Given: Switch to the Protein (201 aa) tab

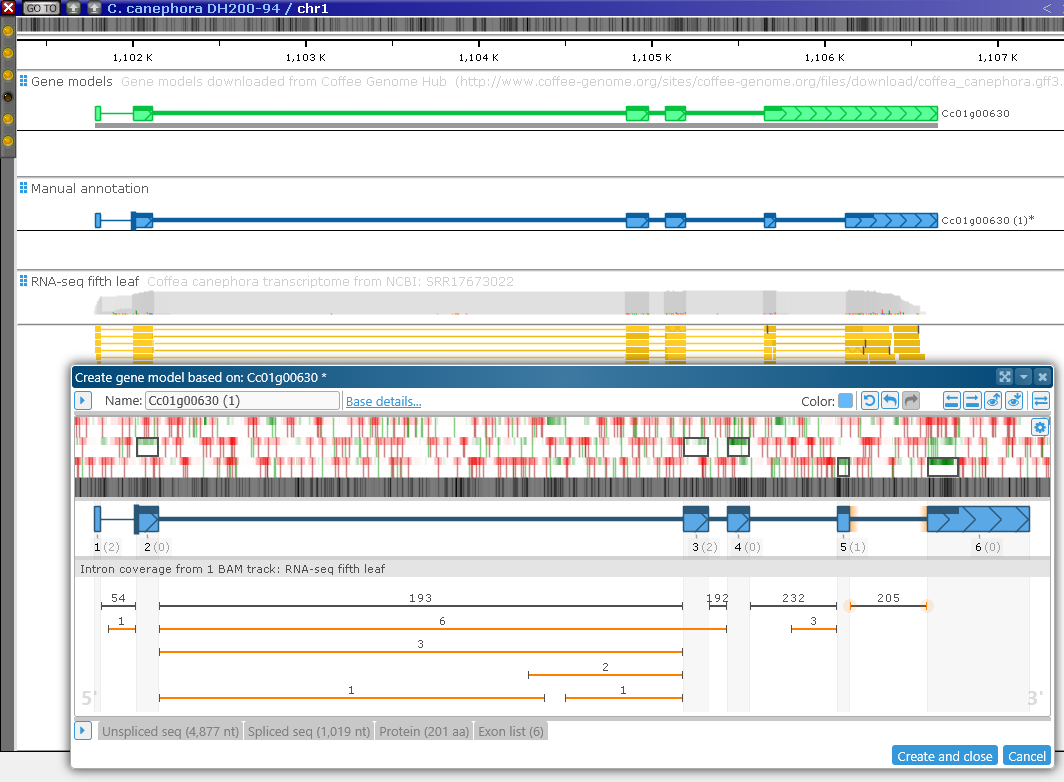Looking at the screenshot, I should [x=423, y=732].
